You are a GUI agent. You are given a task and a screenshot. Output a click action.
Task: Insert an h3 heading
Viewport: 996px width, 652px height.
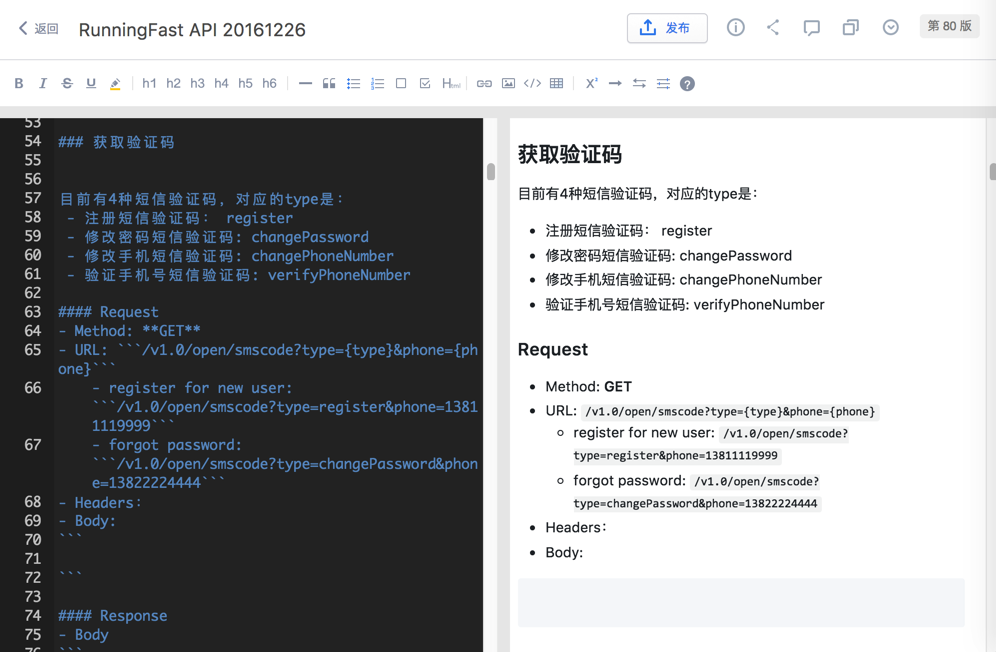(198, 83)
